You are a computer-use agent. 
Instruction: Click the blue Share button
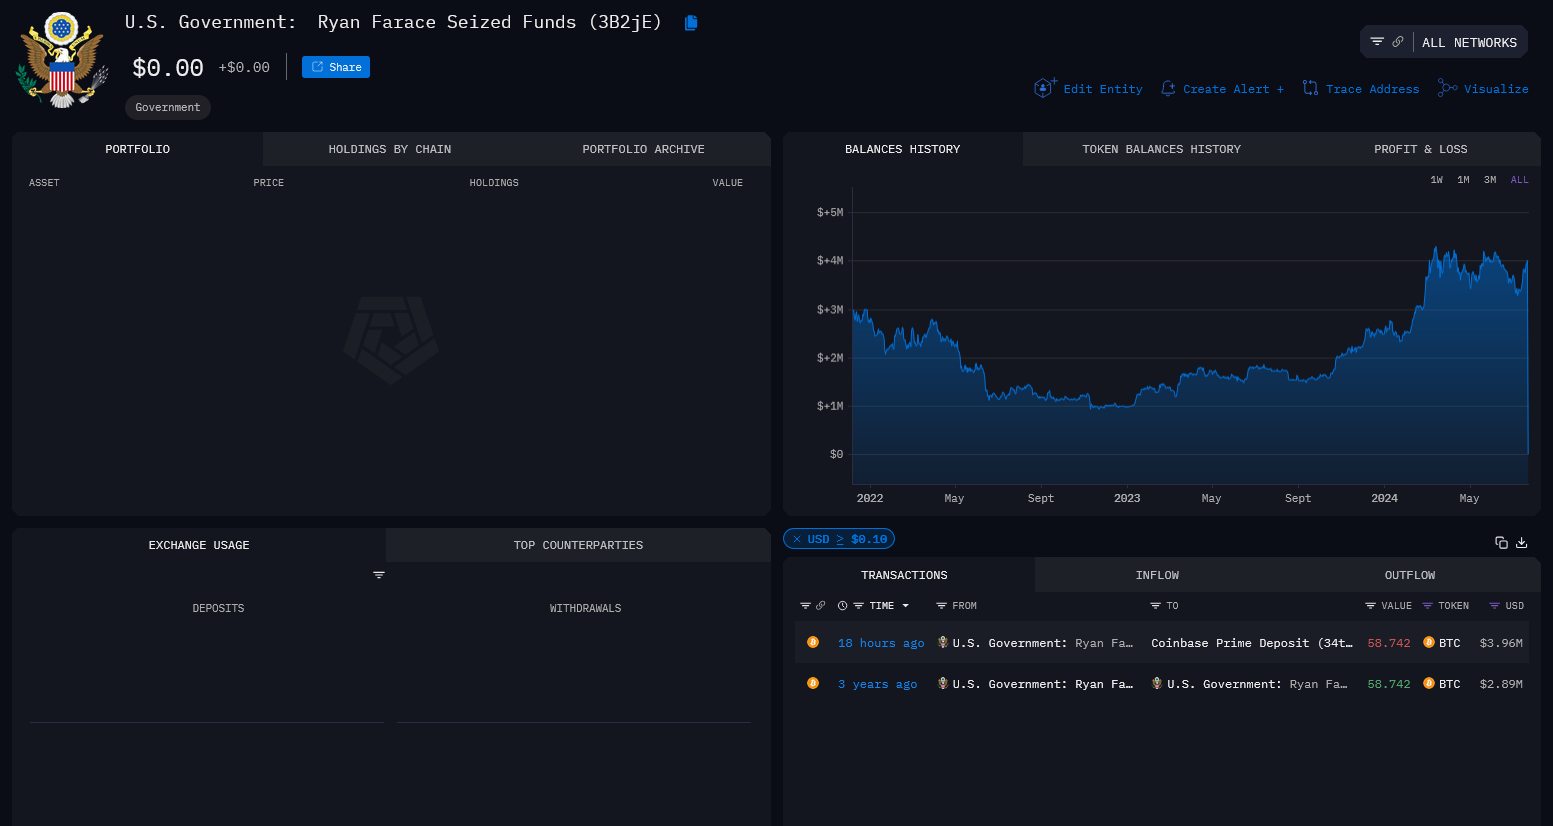pyautogui.click(x=336, y=67)
